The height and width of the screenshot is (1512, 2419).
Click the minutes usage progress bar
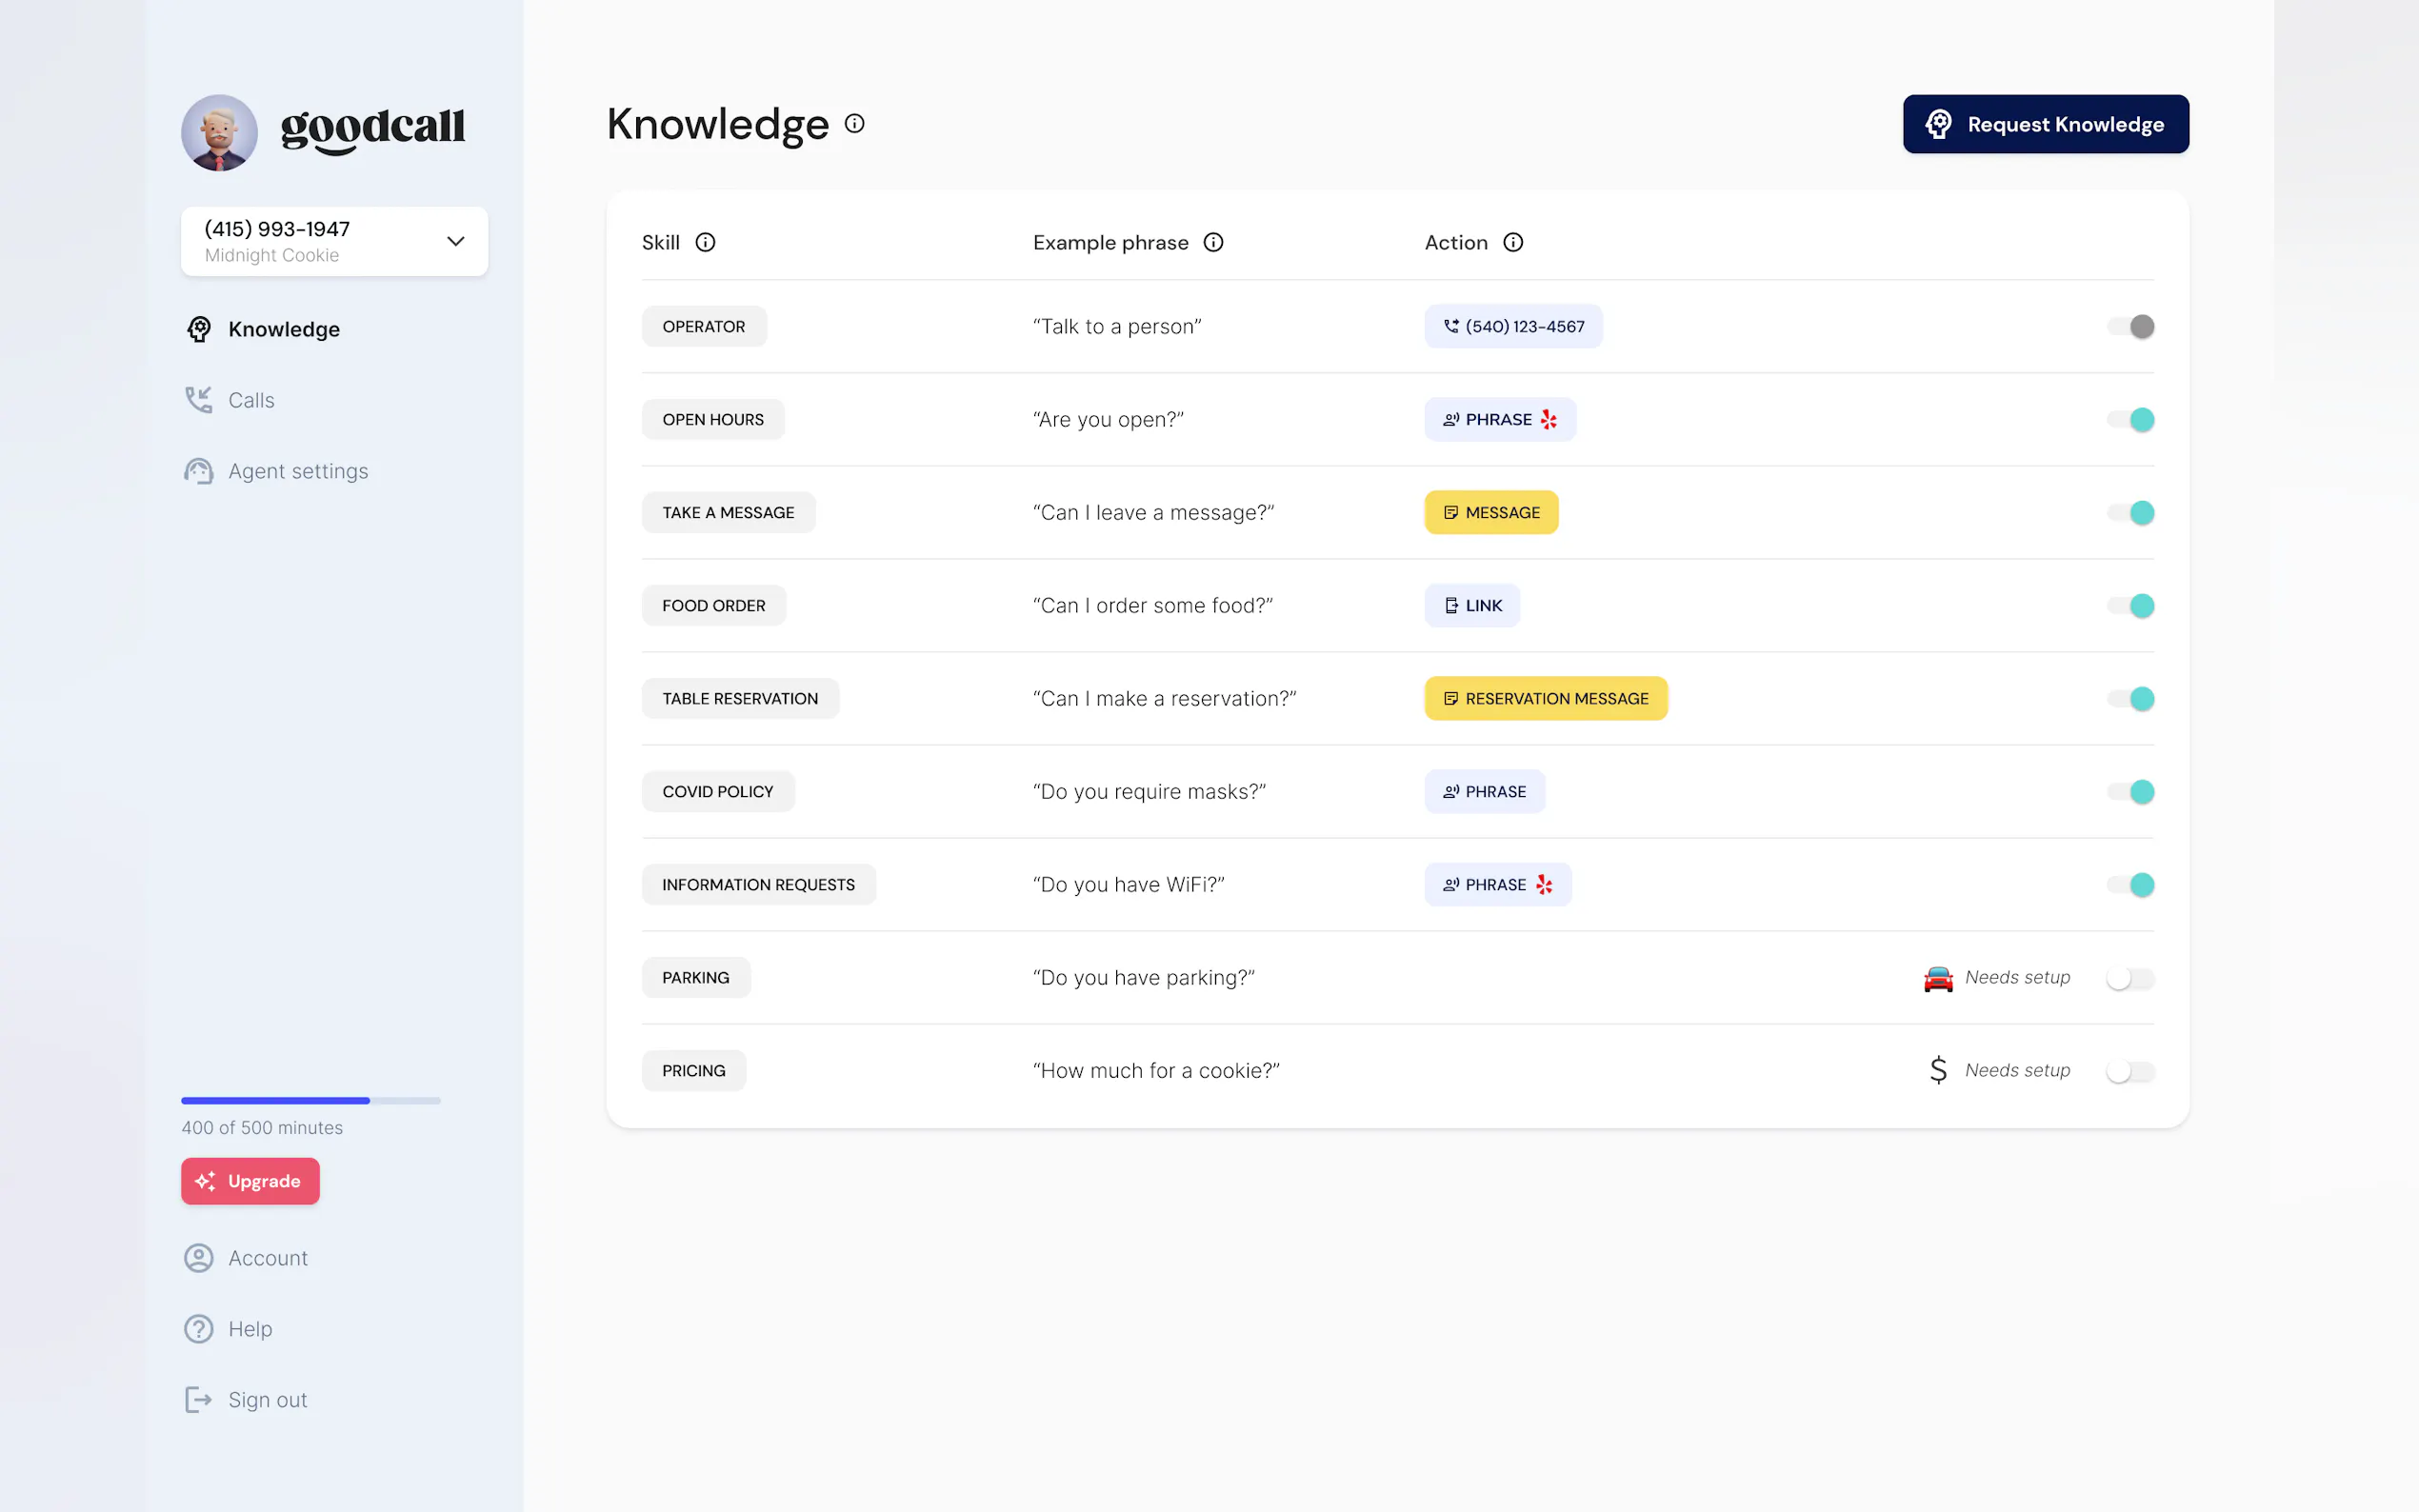(x=310, y=1100)
